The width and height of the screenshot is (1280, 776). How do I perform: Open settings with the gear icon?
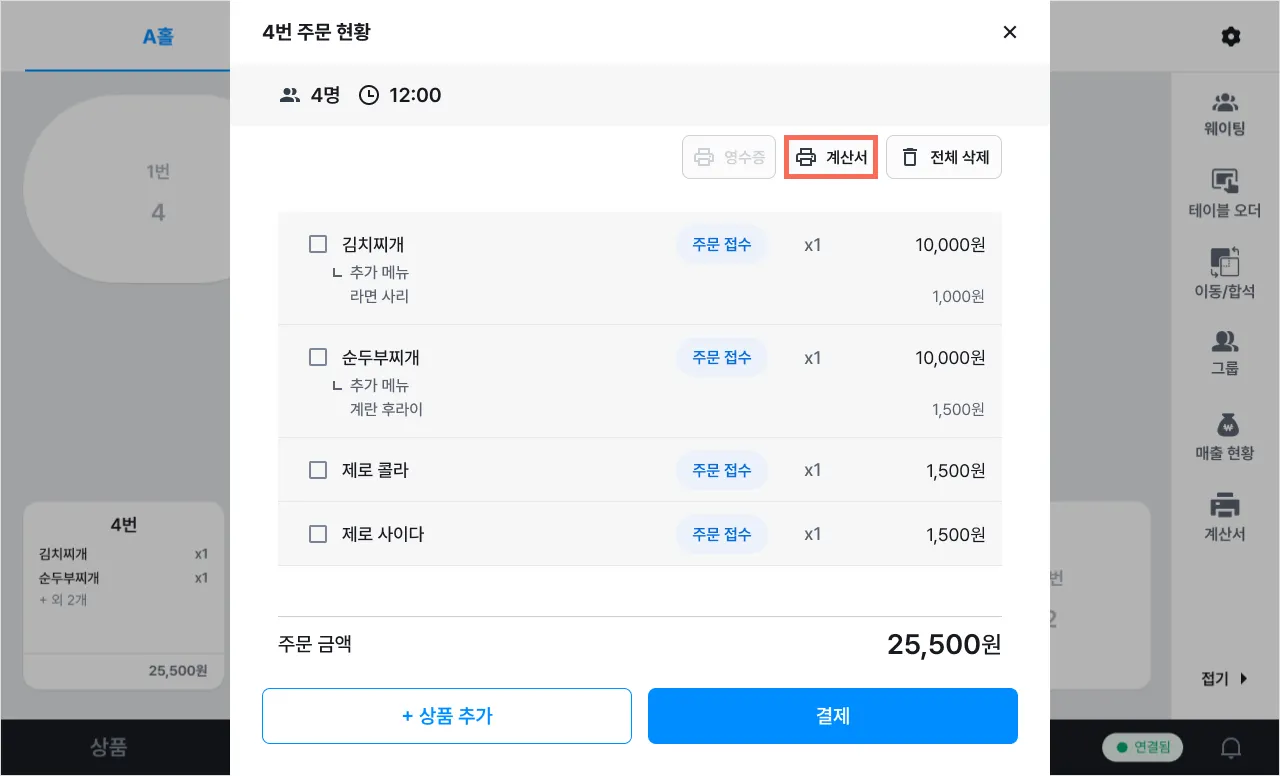pyautogui.click(x=1231, y=37)
